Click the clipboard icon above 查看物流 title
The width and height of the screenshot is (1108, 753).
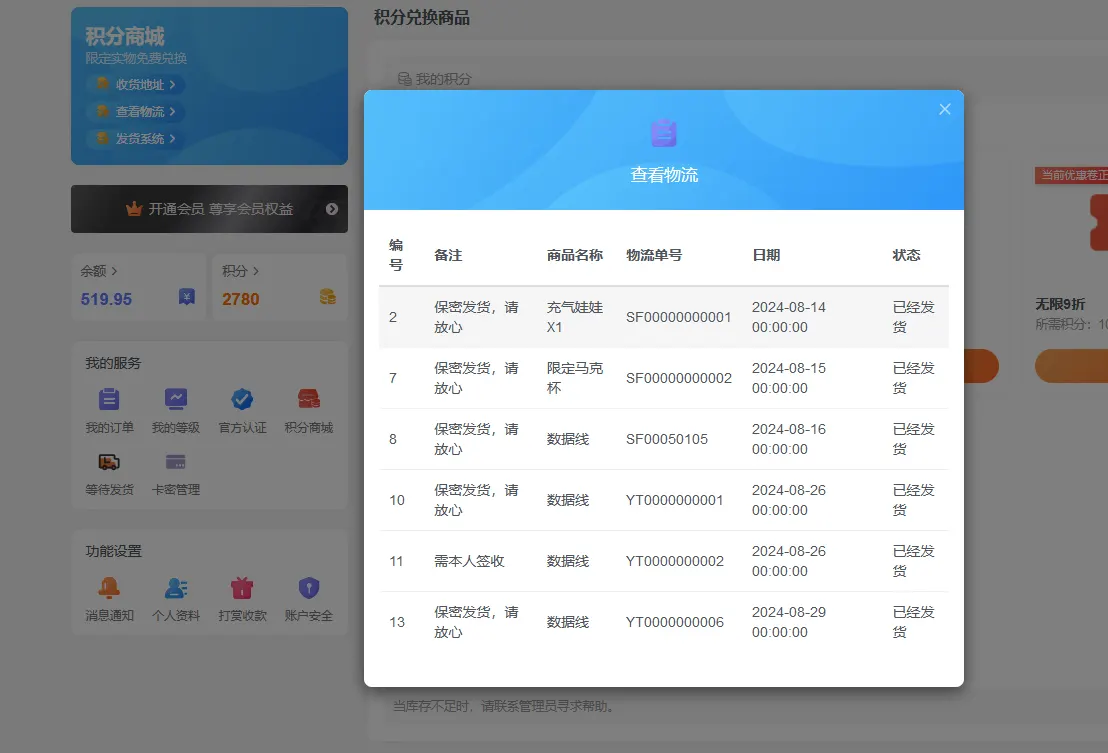click(664, 133)
